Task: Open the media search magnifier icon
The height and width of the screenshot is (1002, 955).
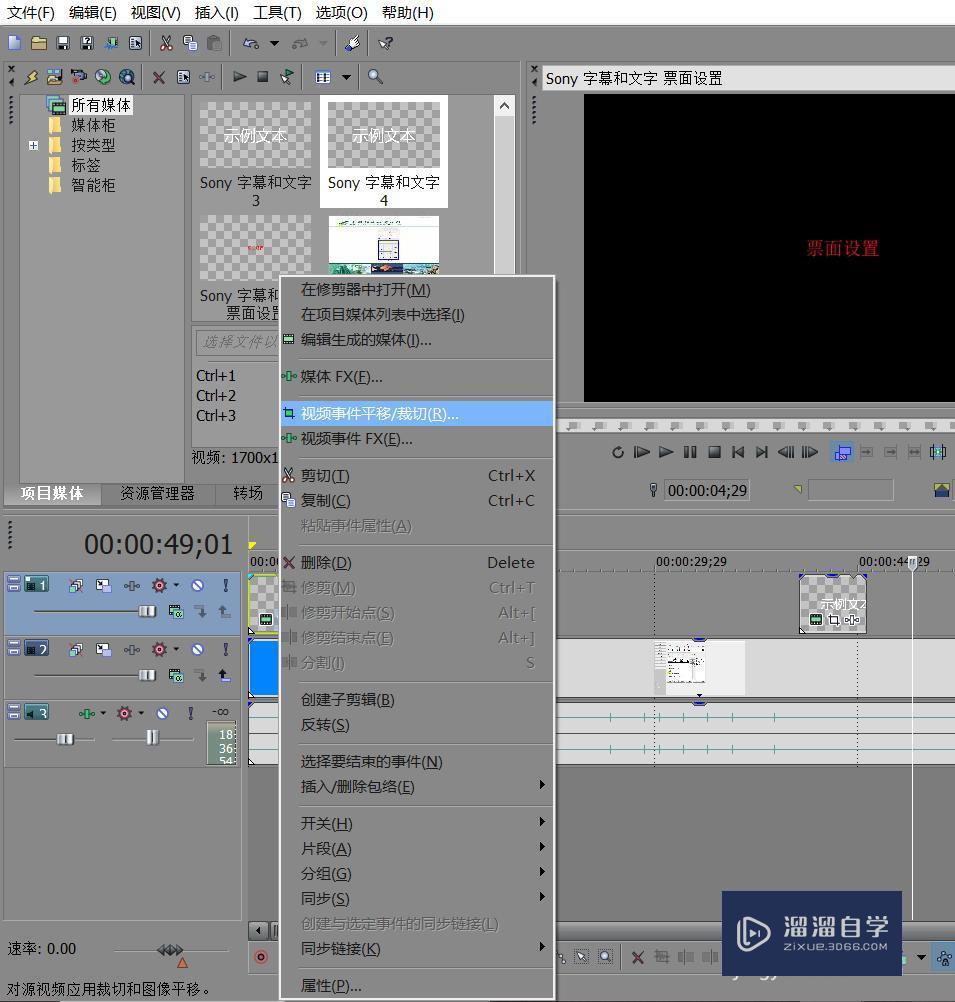Action: 375,77
